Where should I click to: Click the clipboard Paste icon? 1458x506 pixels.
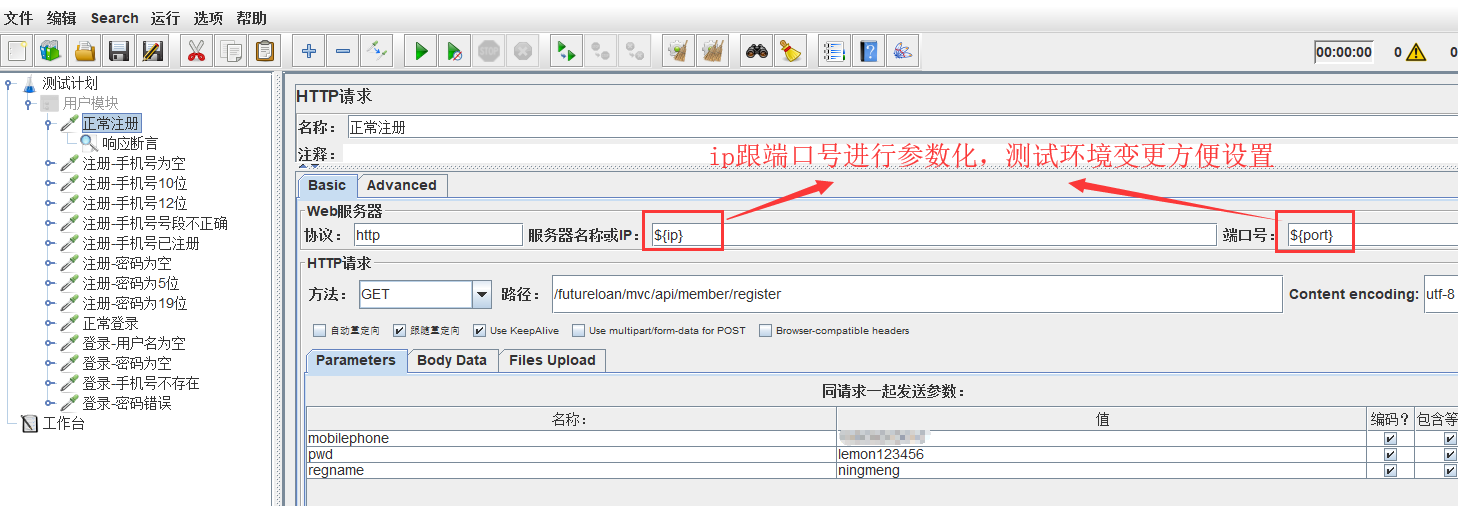point(264,51)
